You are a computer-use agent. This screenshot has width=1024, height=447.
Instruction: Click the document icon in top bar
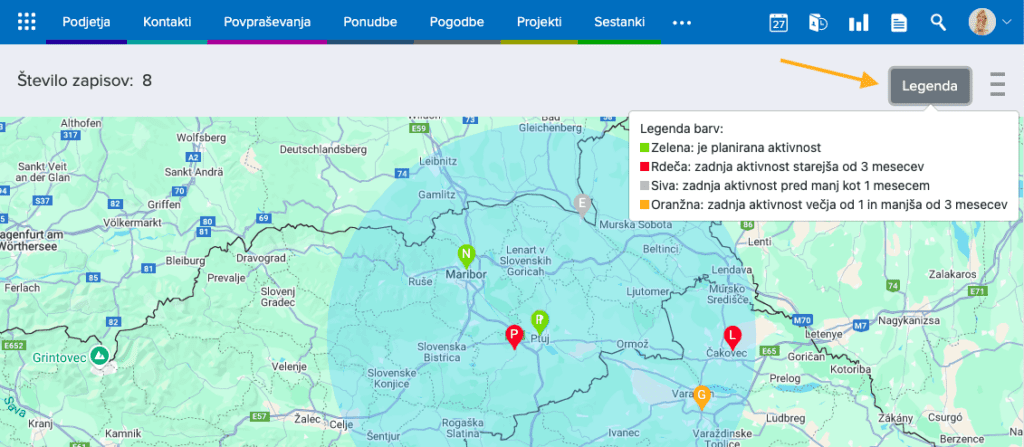point(898,22)
